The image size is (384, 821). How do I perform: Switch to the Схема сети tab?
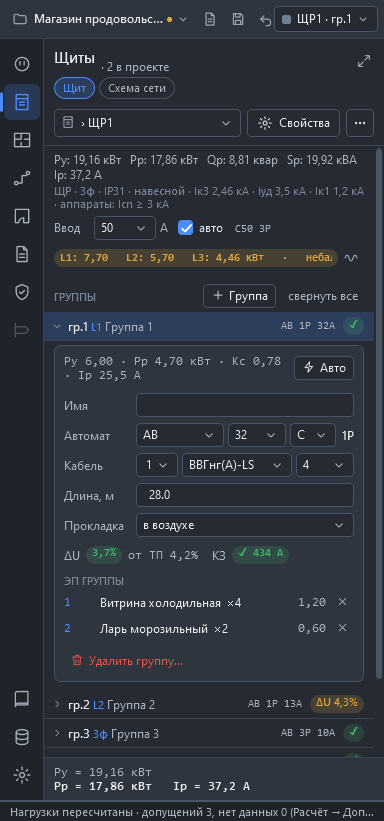(137, 88)
